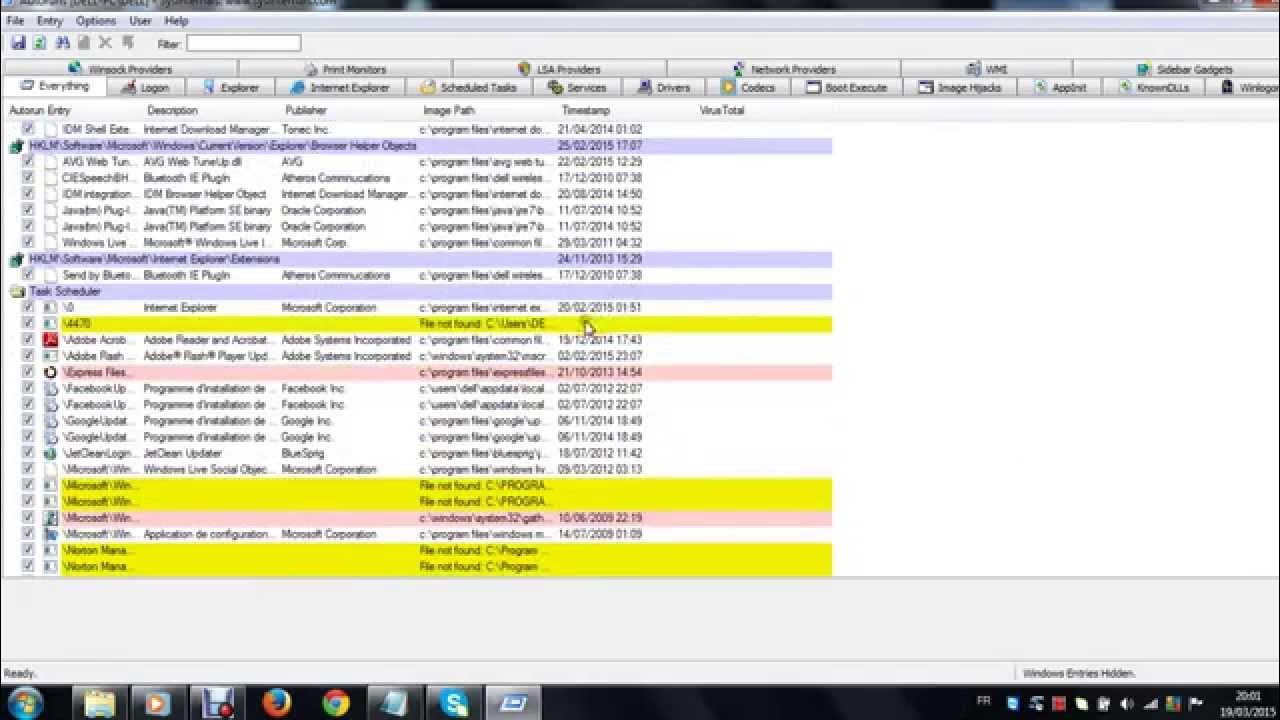Select the yellow \4470 file-not-found row
Screen dimensions: 1280x720
446,324
